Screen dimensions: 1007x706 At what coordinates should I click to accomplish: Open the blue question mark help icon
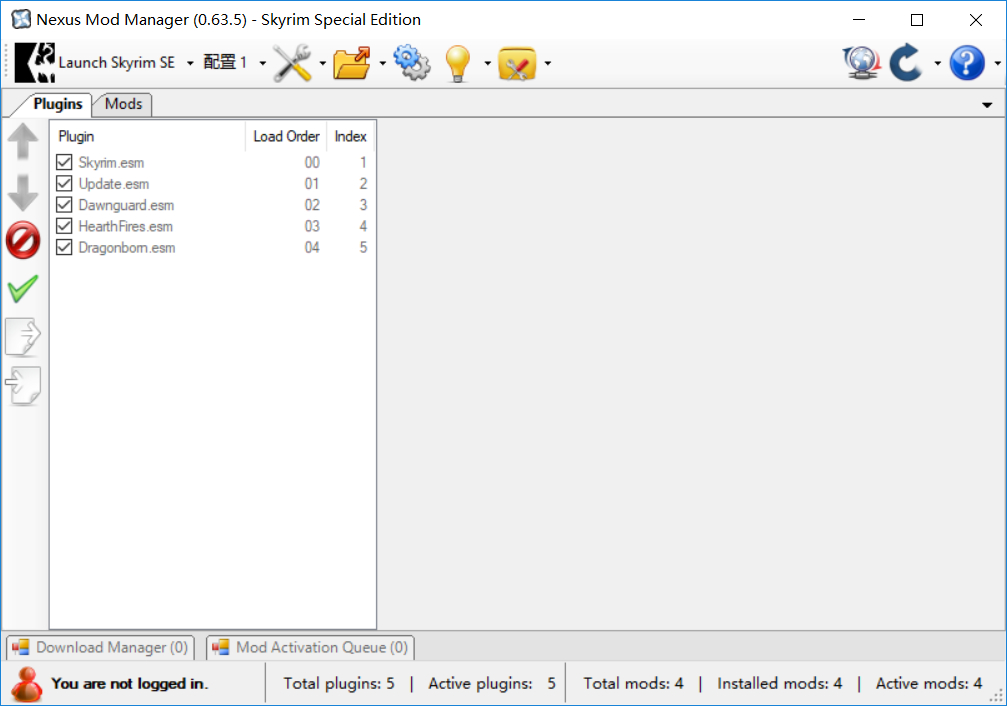(x=967, y=62)
